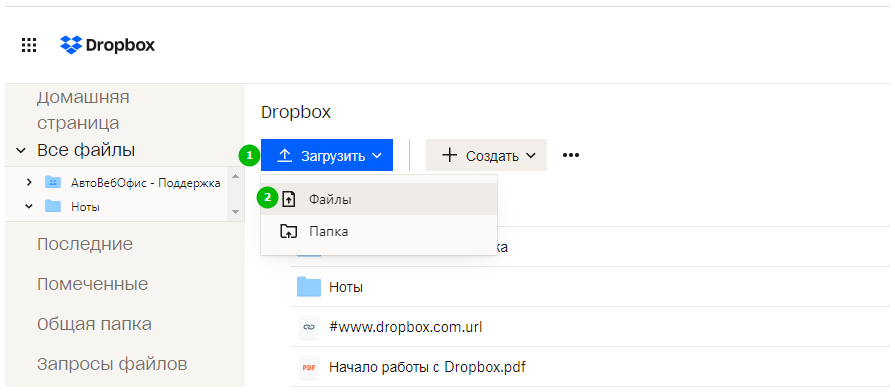The width and height of the screenshot is (895, 392).
Task: Expand the АвтоВебОфис - Поддержка tree folder
Action: (x=29, y=183)
